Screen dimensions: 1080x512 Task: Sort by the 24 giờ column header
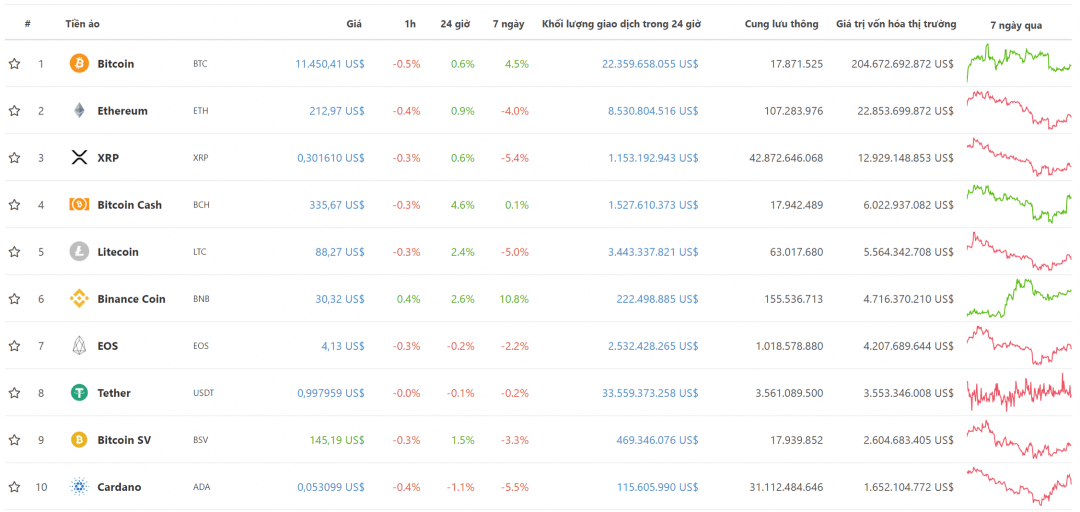coord(455,24)
